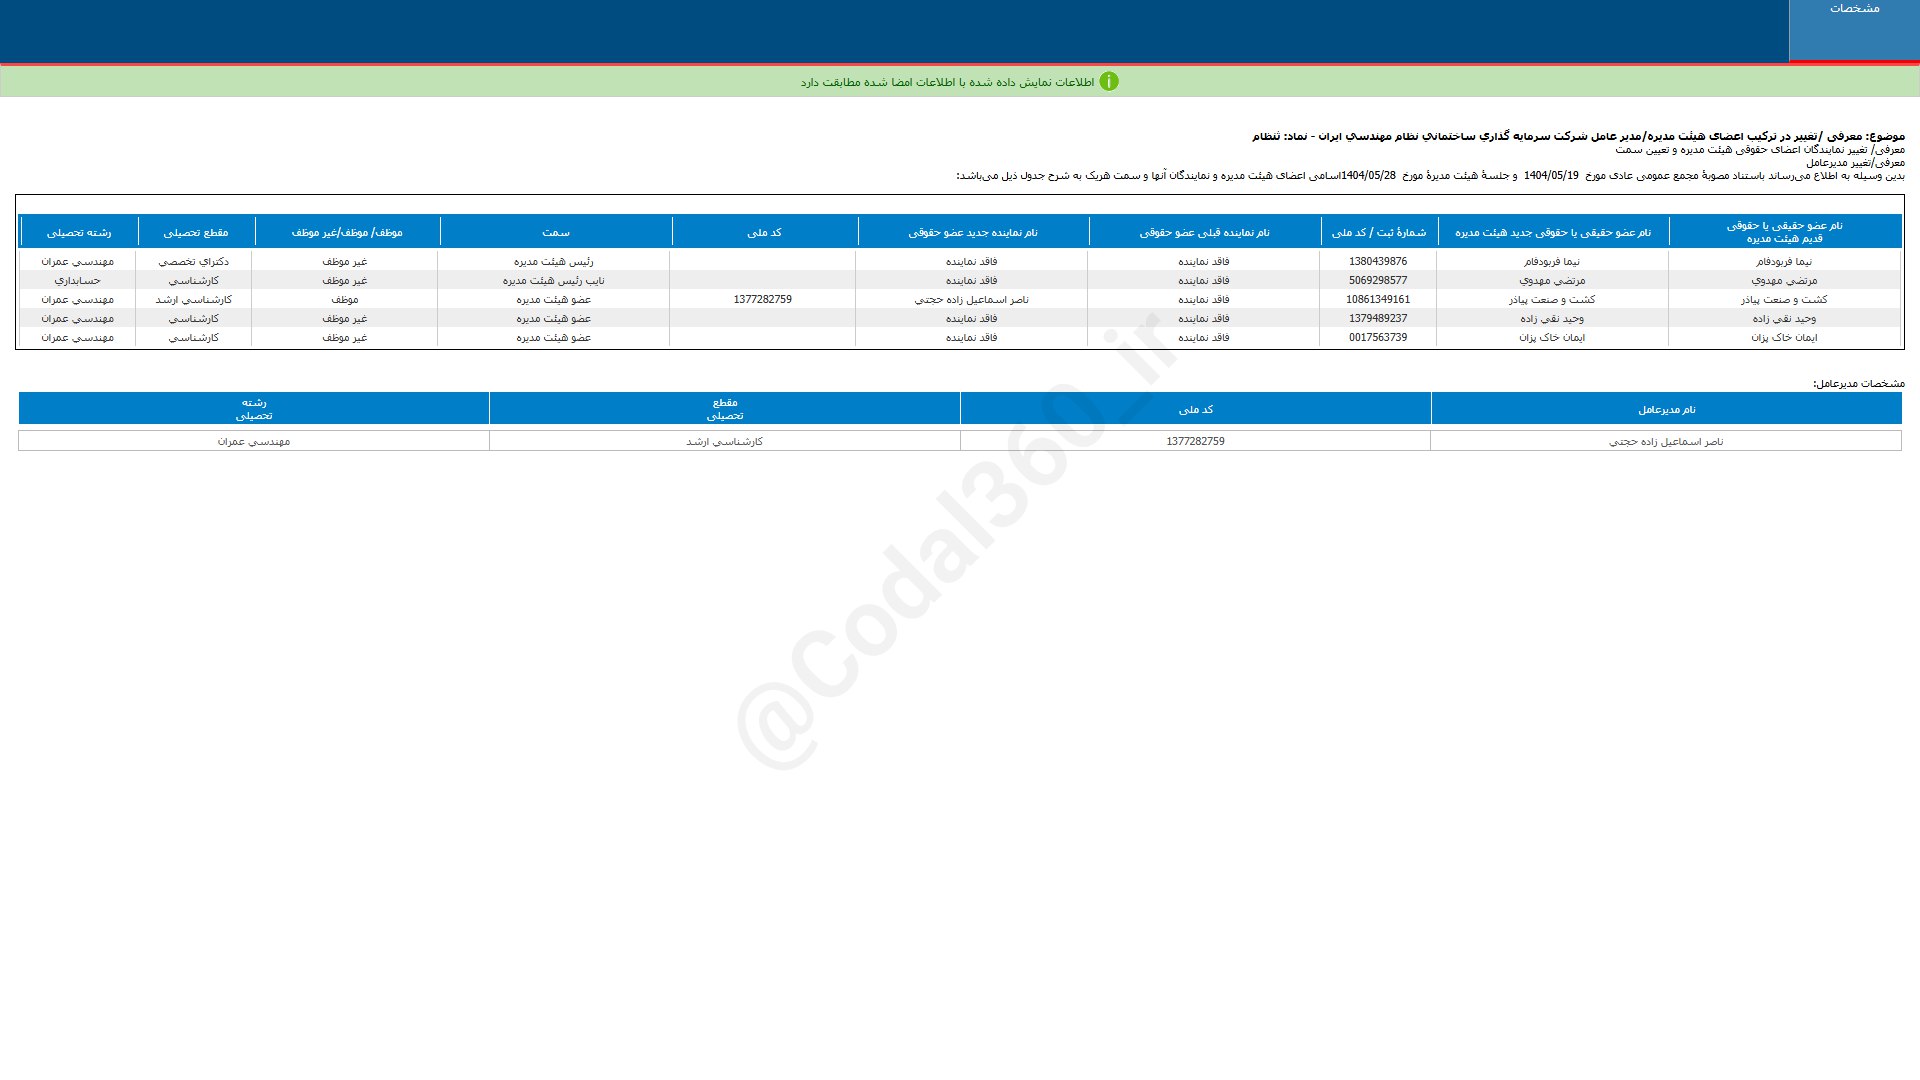1920x1080 pixels.
Task: Click دکترای تخصصی education cell
Action: coord(194,262)
